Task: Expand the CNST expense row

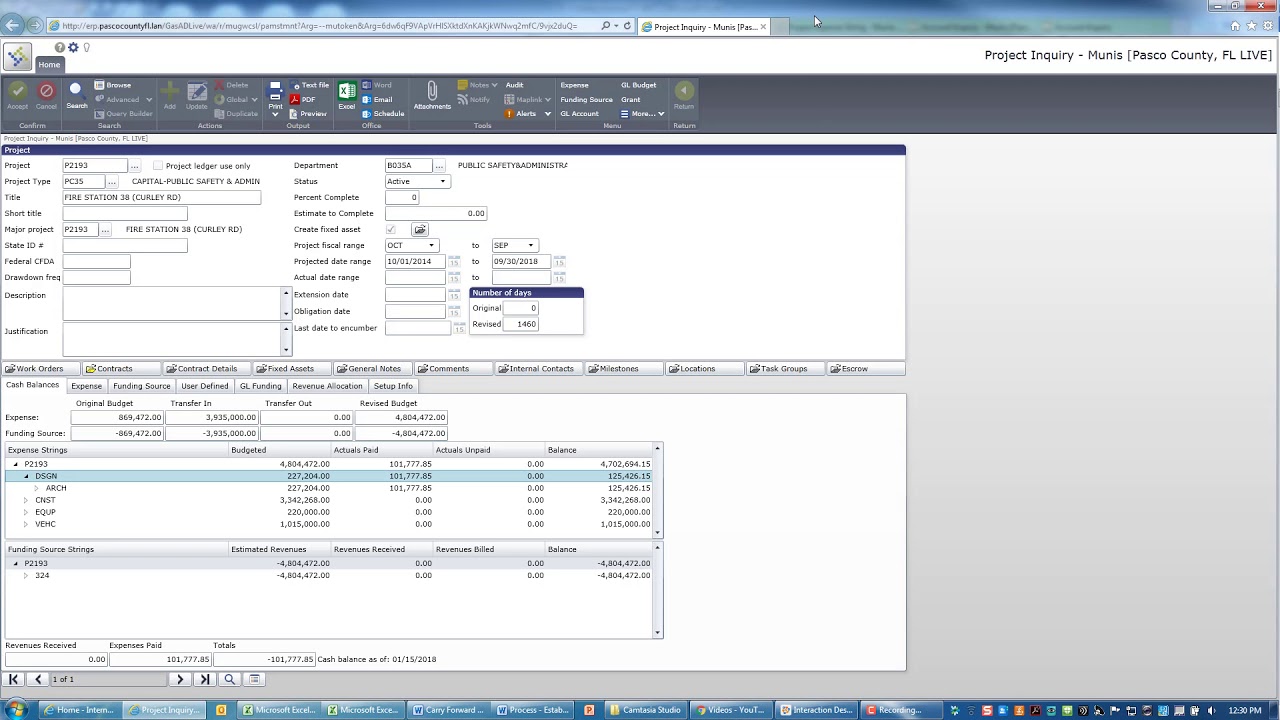Action: pos(26,500)
